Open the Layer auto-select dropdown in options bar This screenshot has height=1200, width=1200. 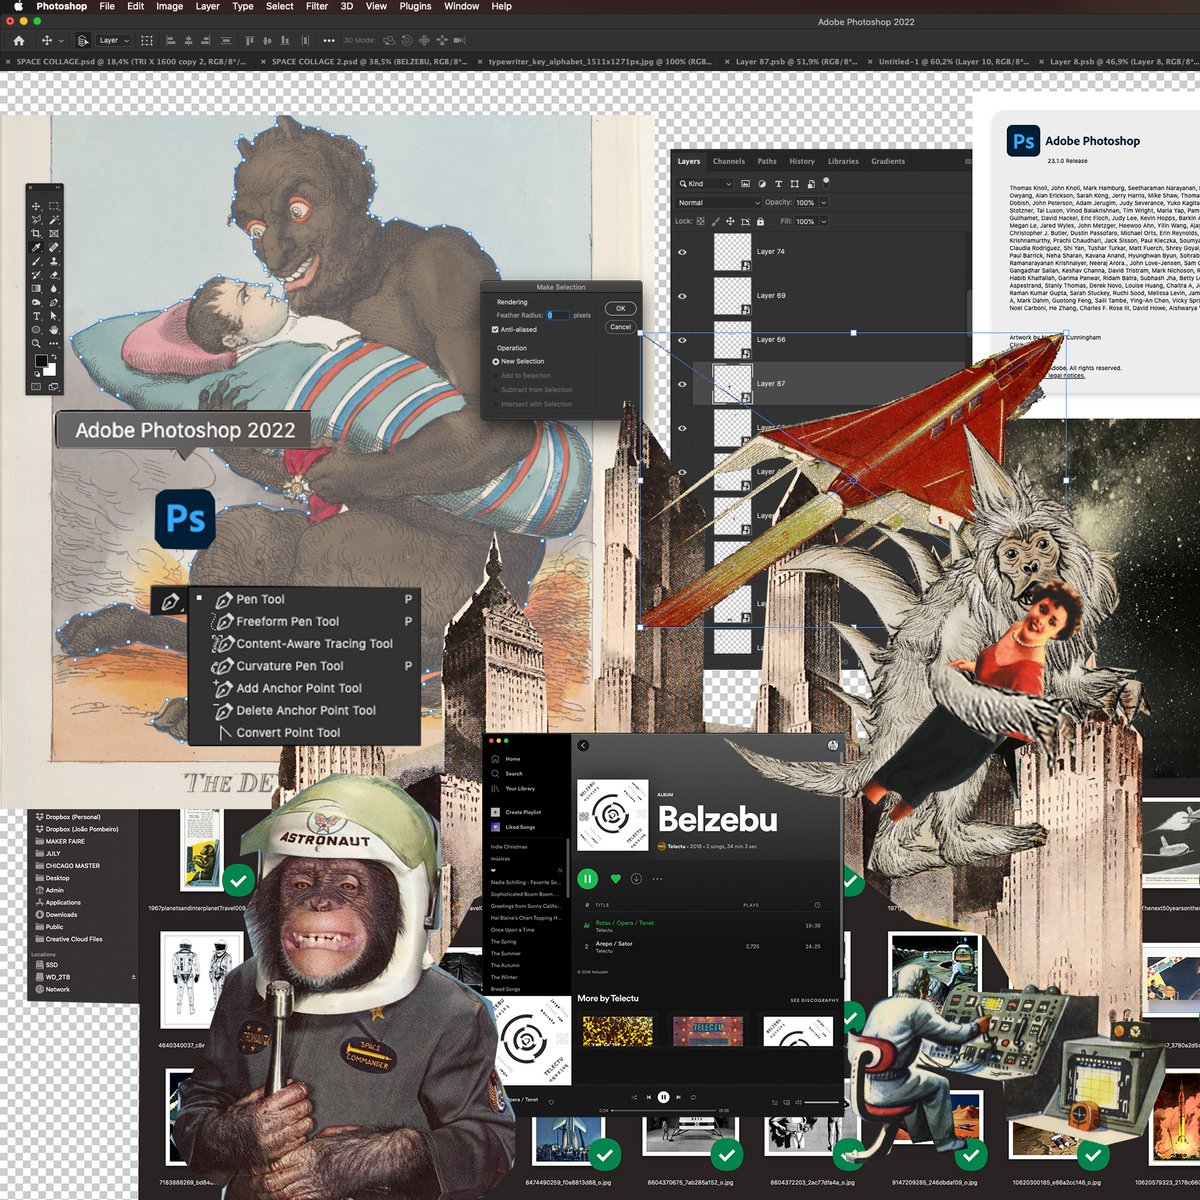coord(114,41)
